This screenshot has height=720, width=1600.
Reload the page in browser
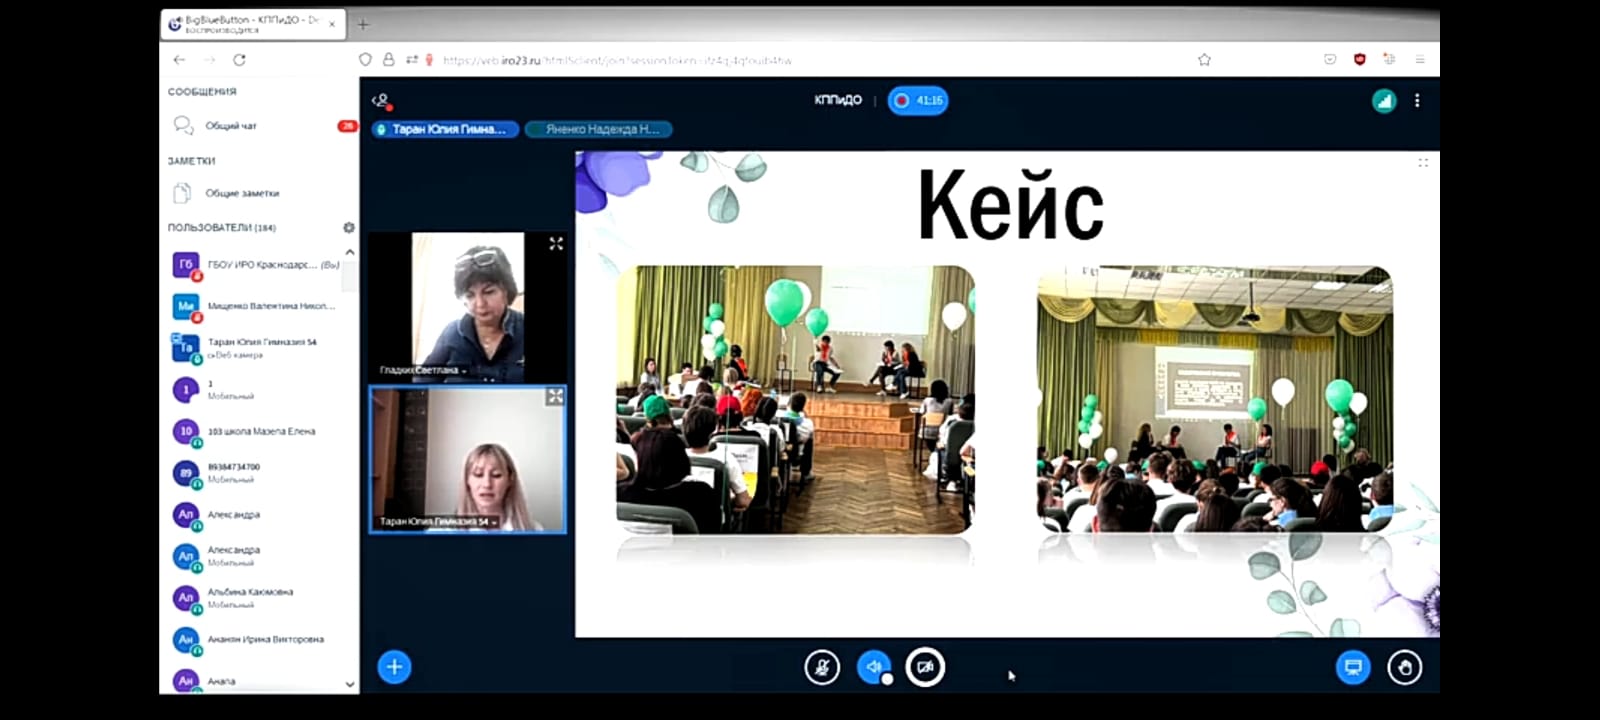pos(239,60)
